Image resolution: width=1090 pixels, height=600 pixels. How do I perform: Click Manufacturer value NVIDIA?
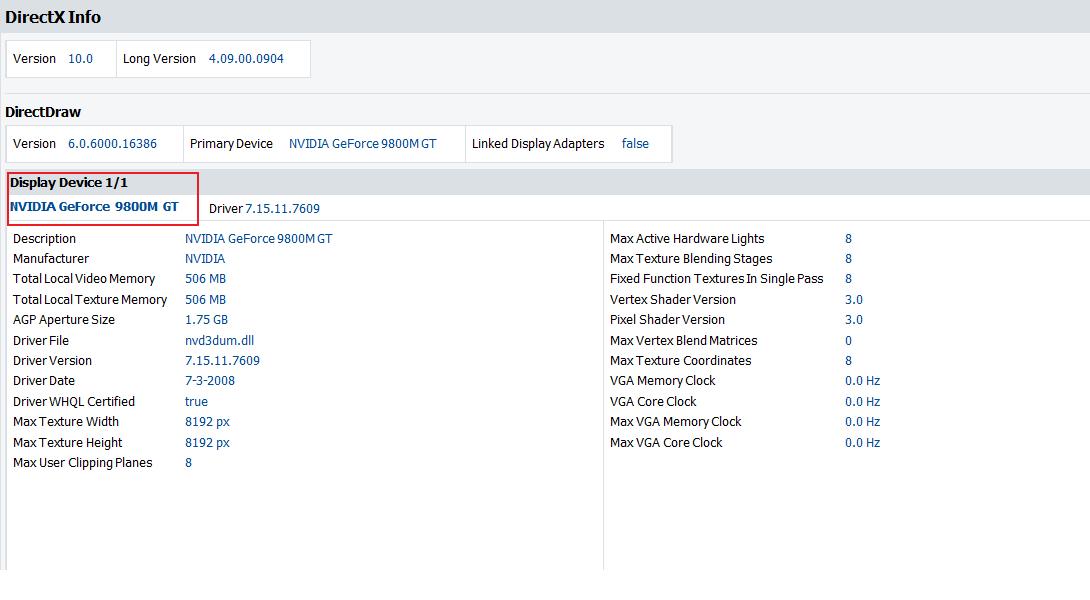(x=205, y=259)
